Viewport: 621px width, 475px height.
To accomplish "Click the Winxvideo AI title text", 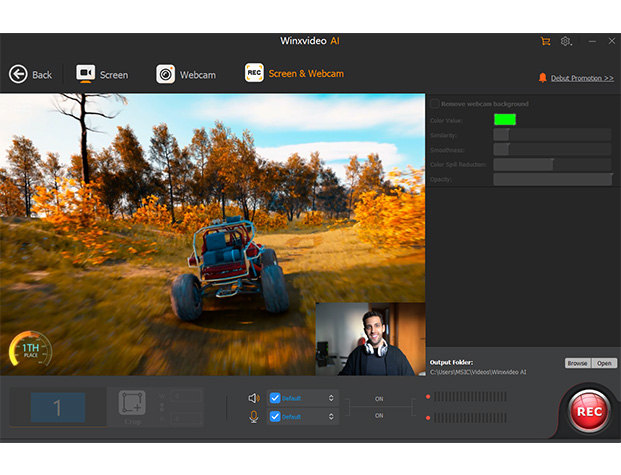I will (310, 41).
